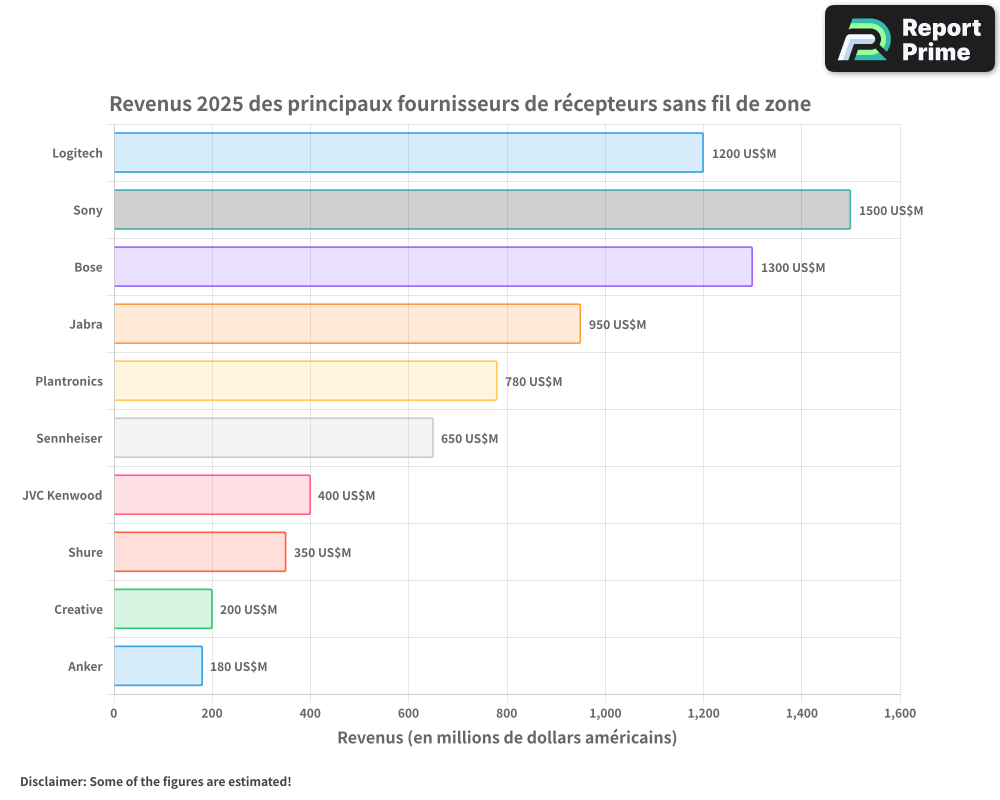The width and height of the screenshot is (1000, 800).
Task: Select the gray Sennheiser bar
Action: coord(273,438)
